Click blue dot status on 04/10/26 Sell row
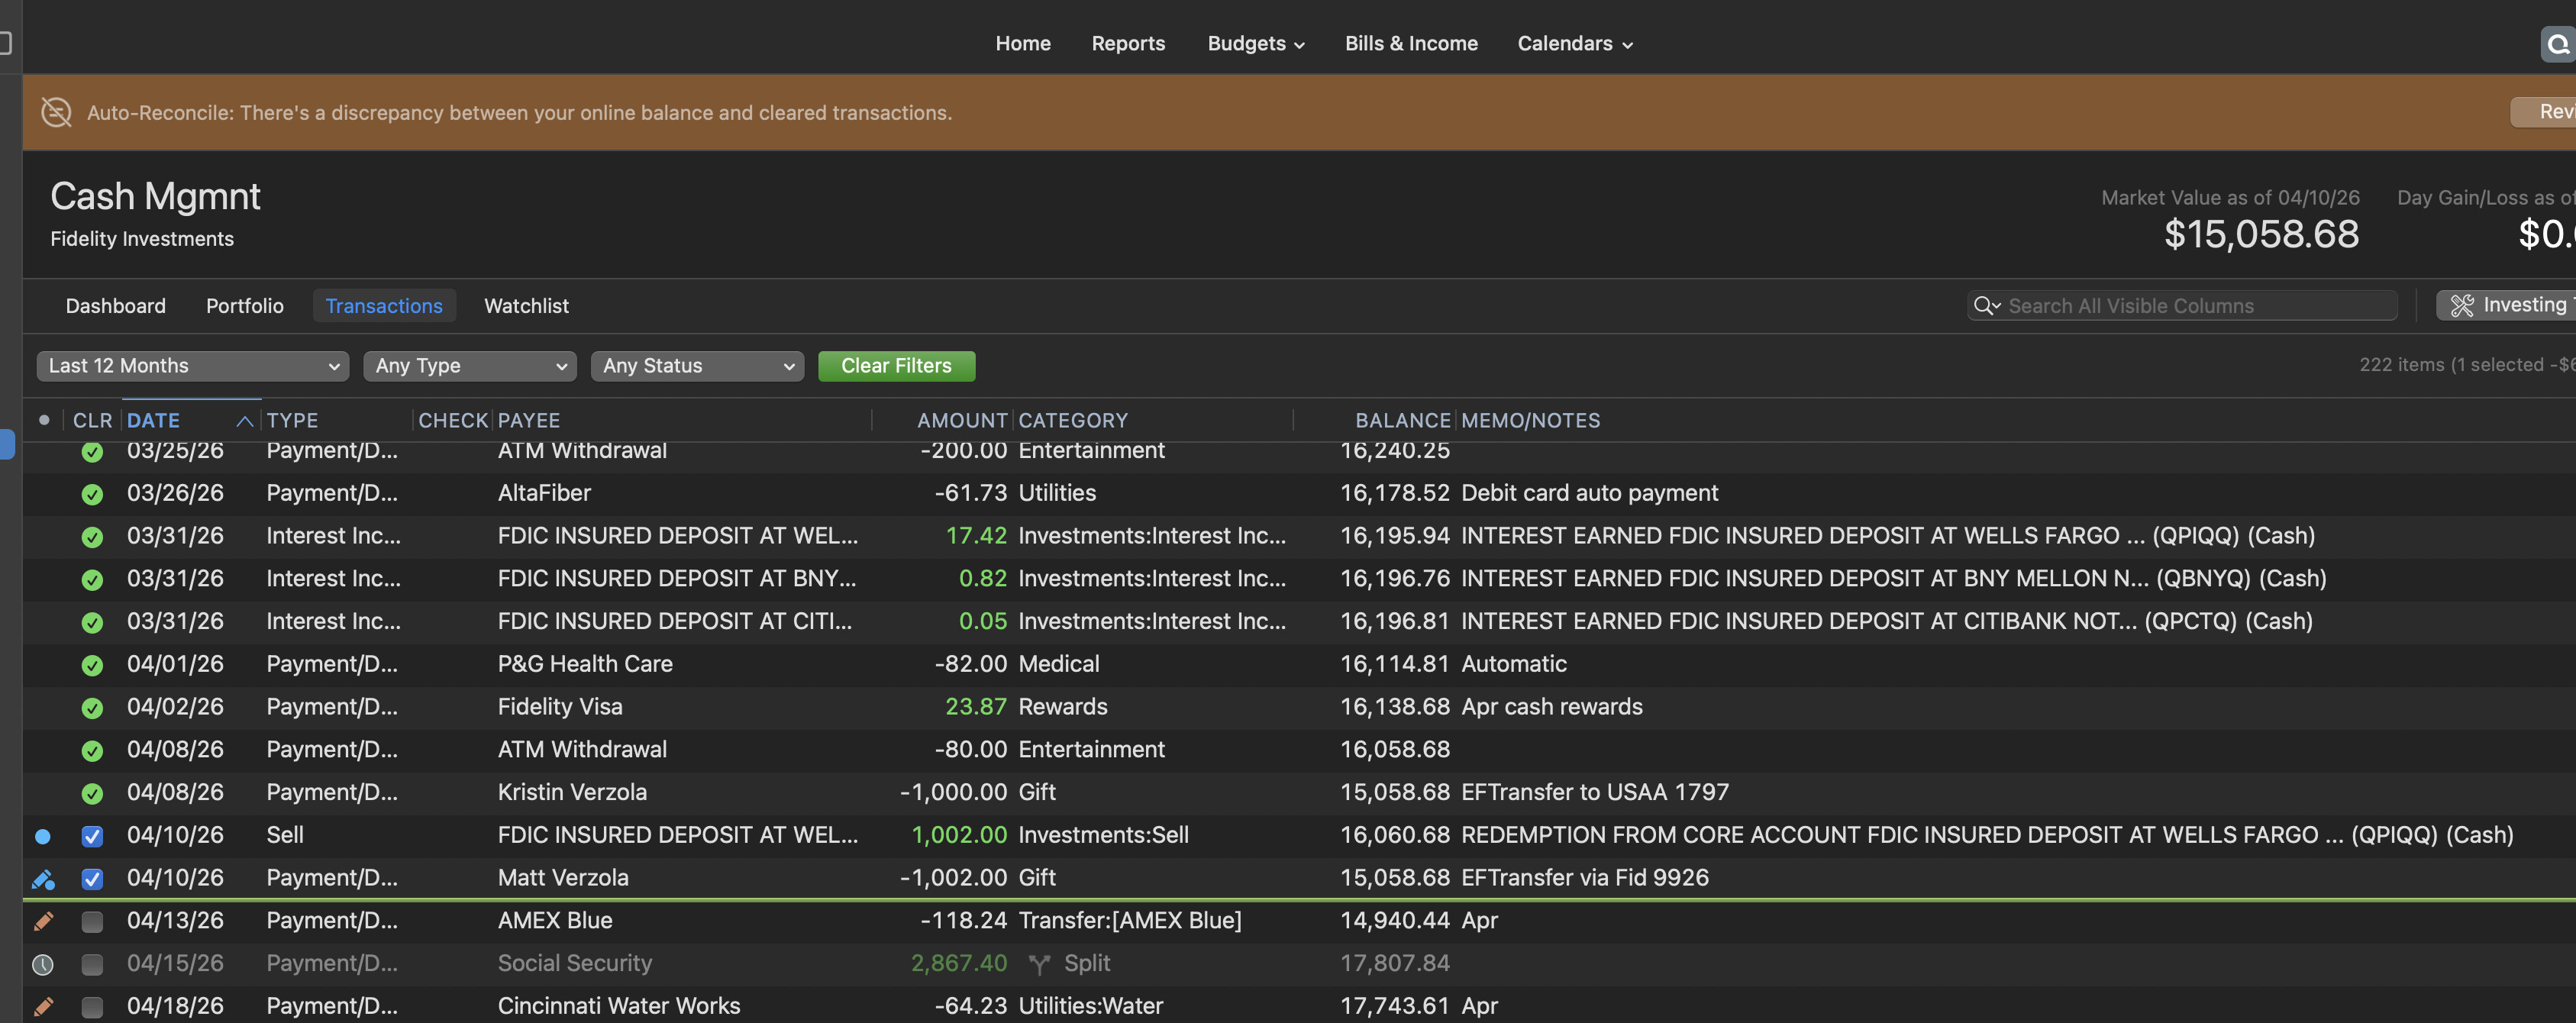 tap(43, 836)
